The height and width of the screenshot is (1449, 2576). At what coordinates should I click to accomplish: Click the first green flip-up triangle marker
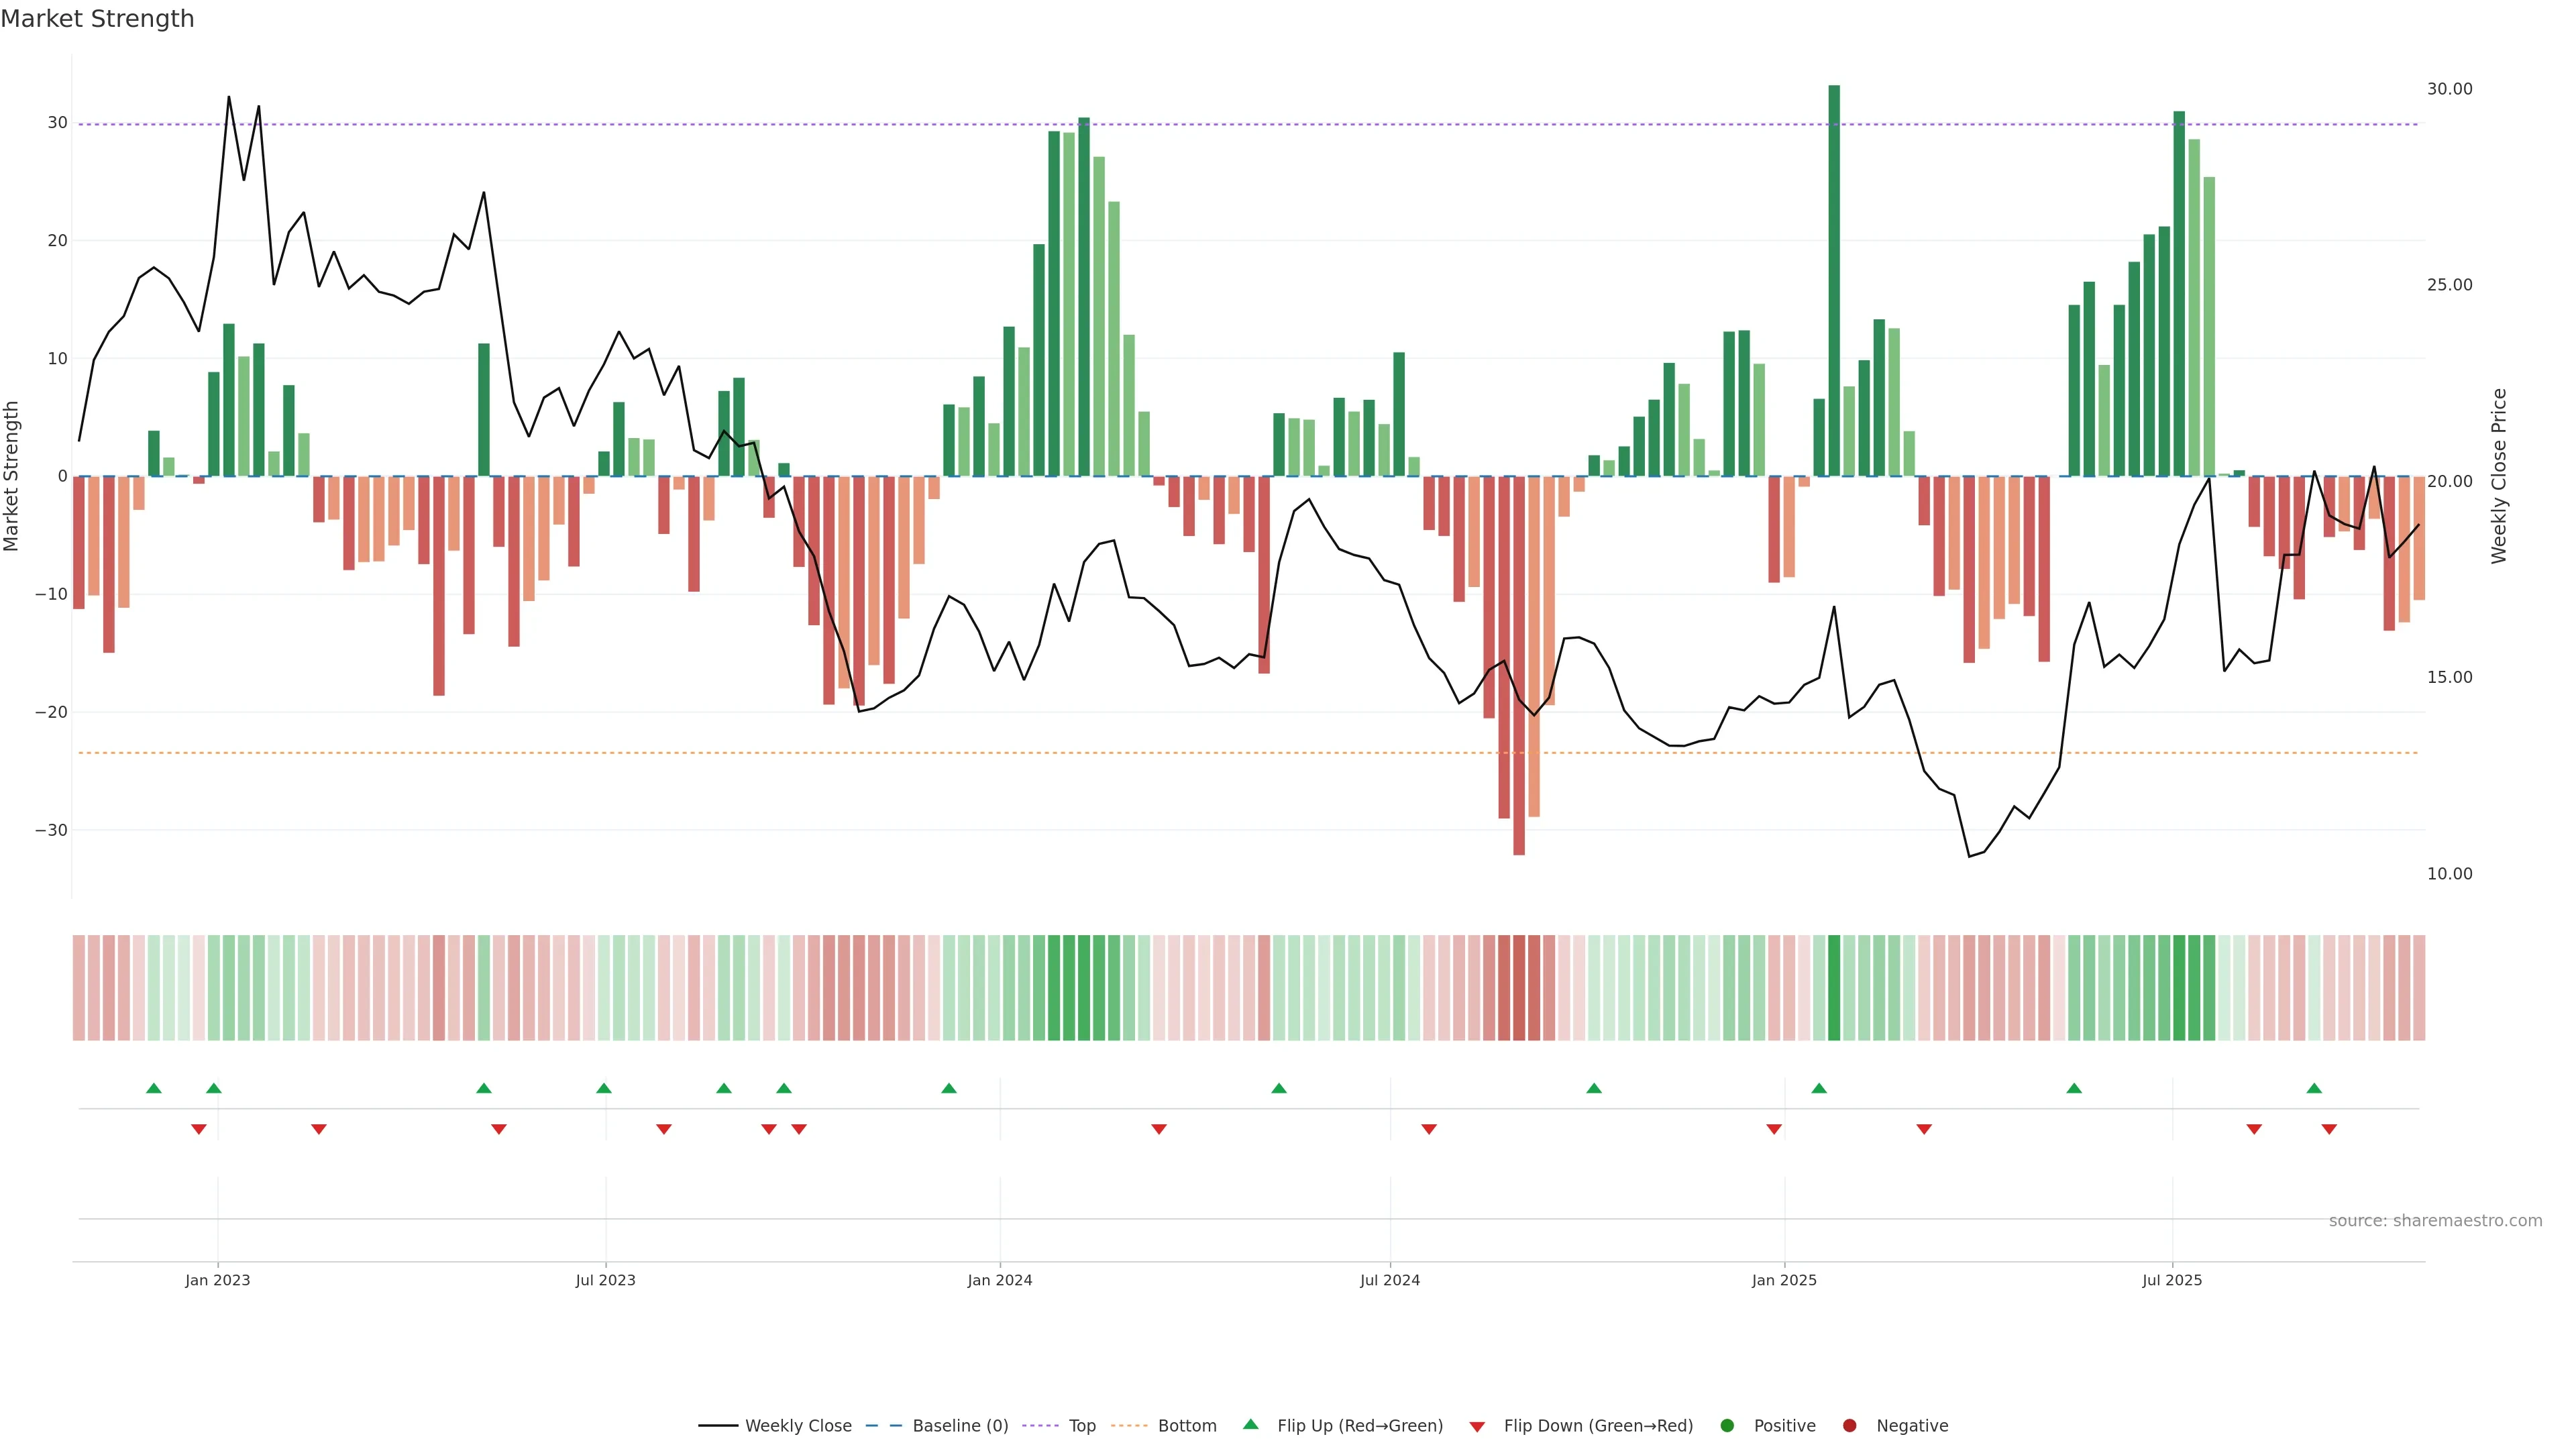pyautogui.click(x=154, y=1088)
